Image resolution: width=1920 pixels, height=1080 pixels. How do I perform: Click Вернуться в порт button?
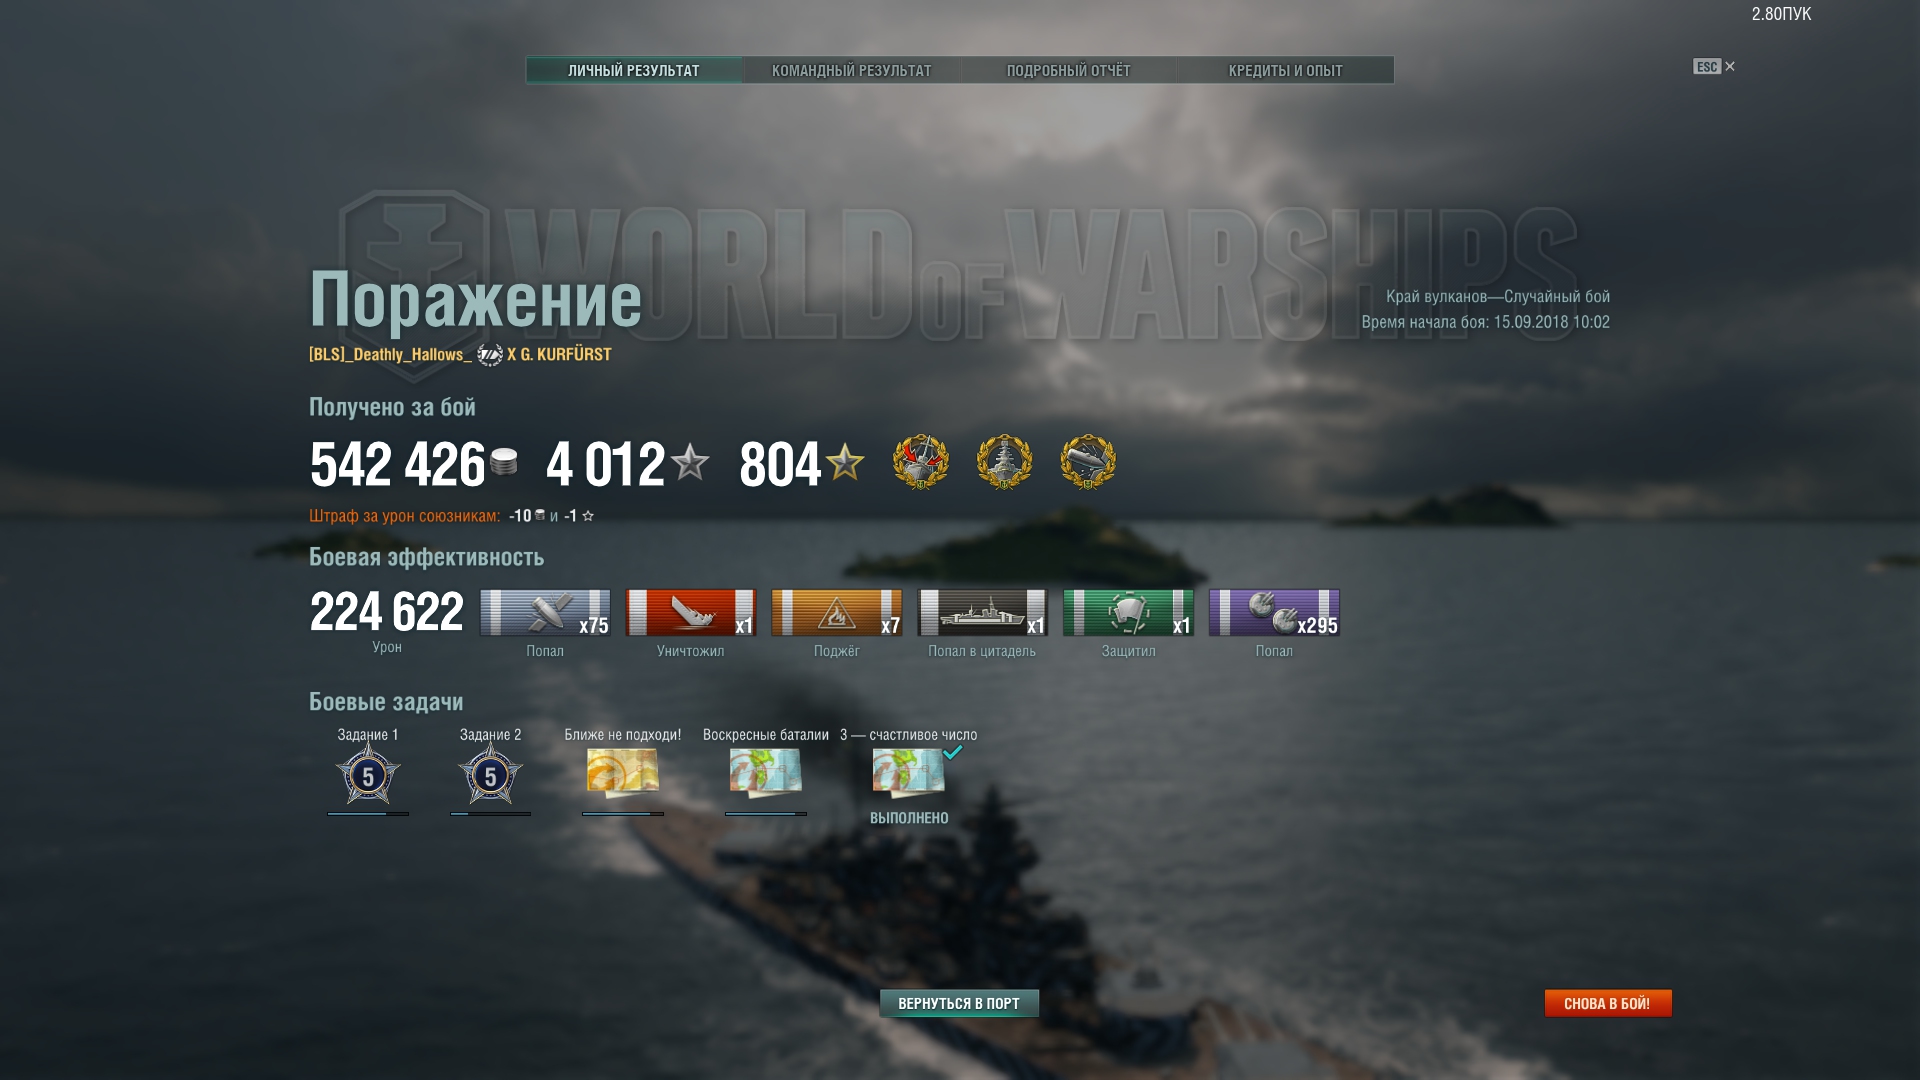click(959, 1003)
